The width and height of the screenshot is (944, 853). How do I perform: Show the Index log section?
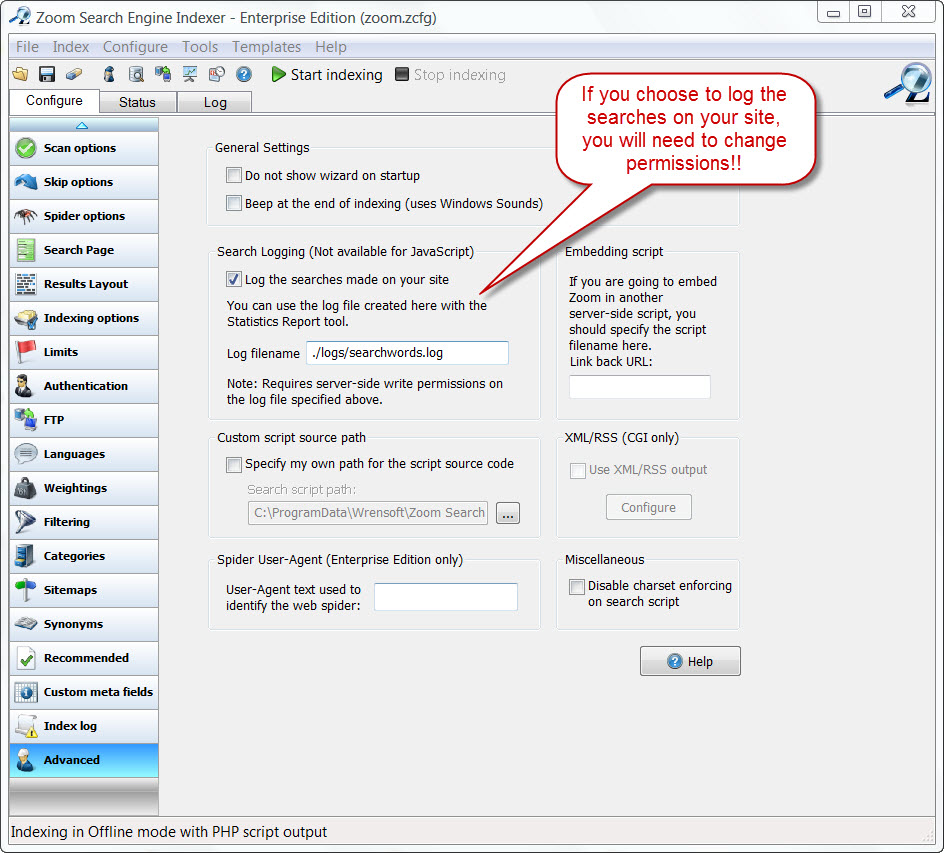click(x=84, y=726)
